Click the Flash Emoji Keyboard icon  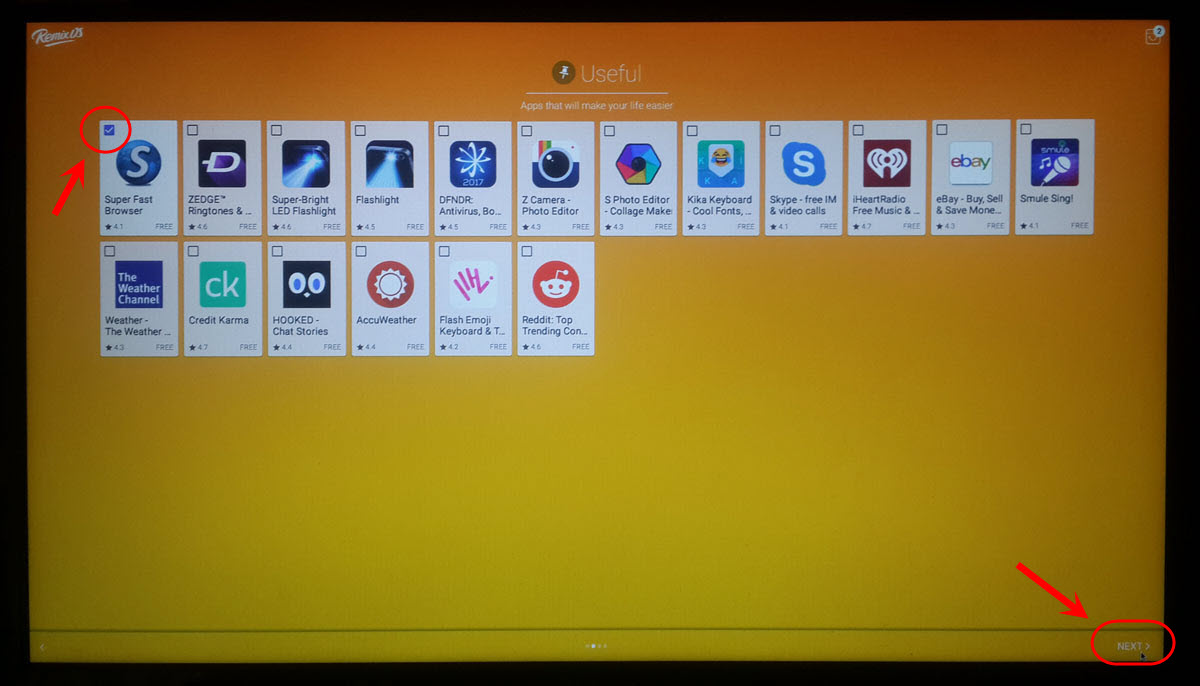tap(472, 285)
